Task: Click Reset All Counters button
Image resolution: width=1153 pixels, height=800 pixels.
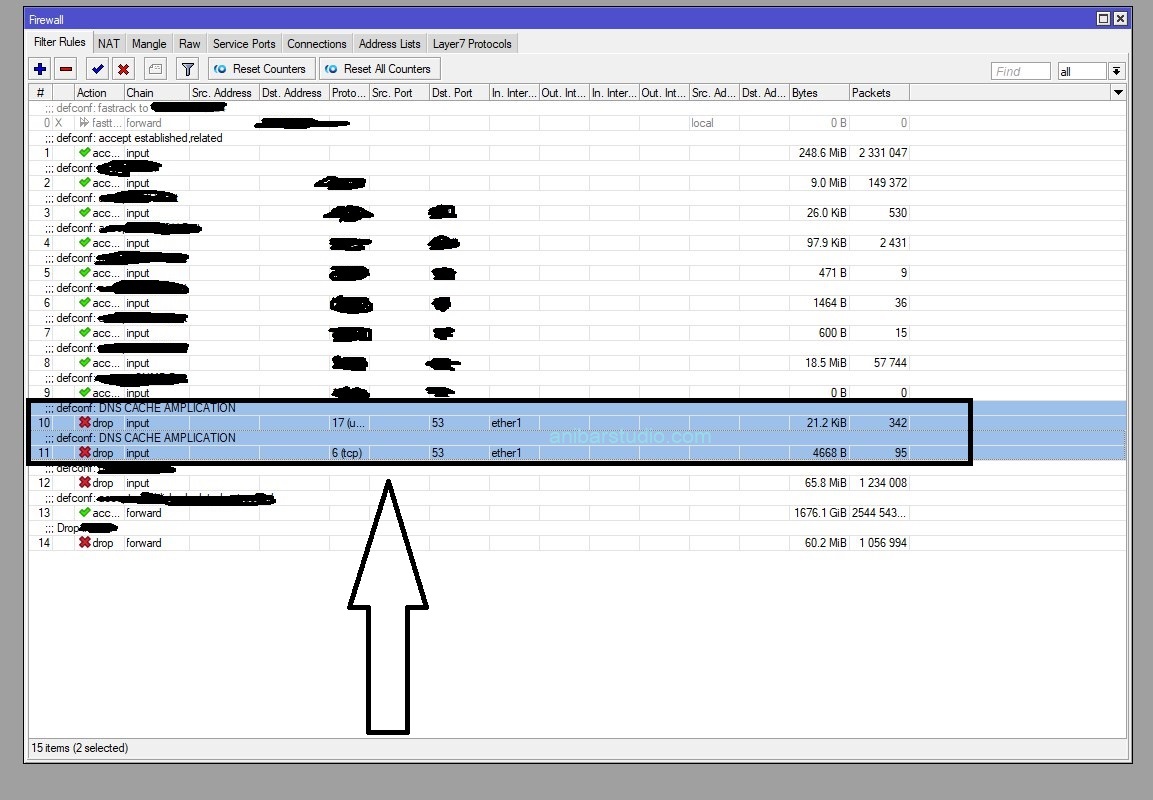Action: 379,69
